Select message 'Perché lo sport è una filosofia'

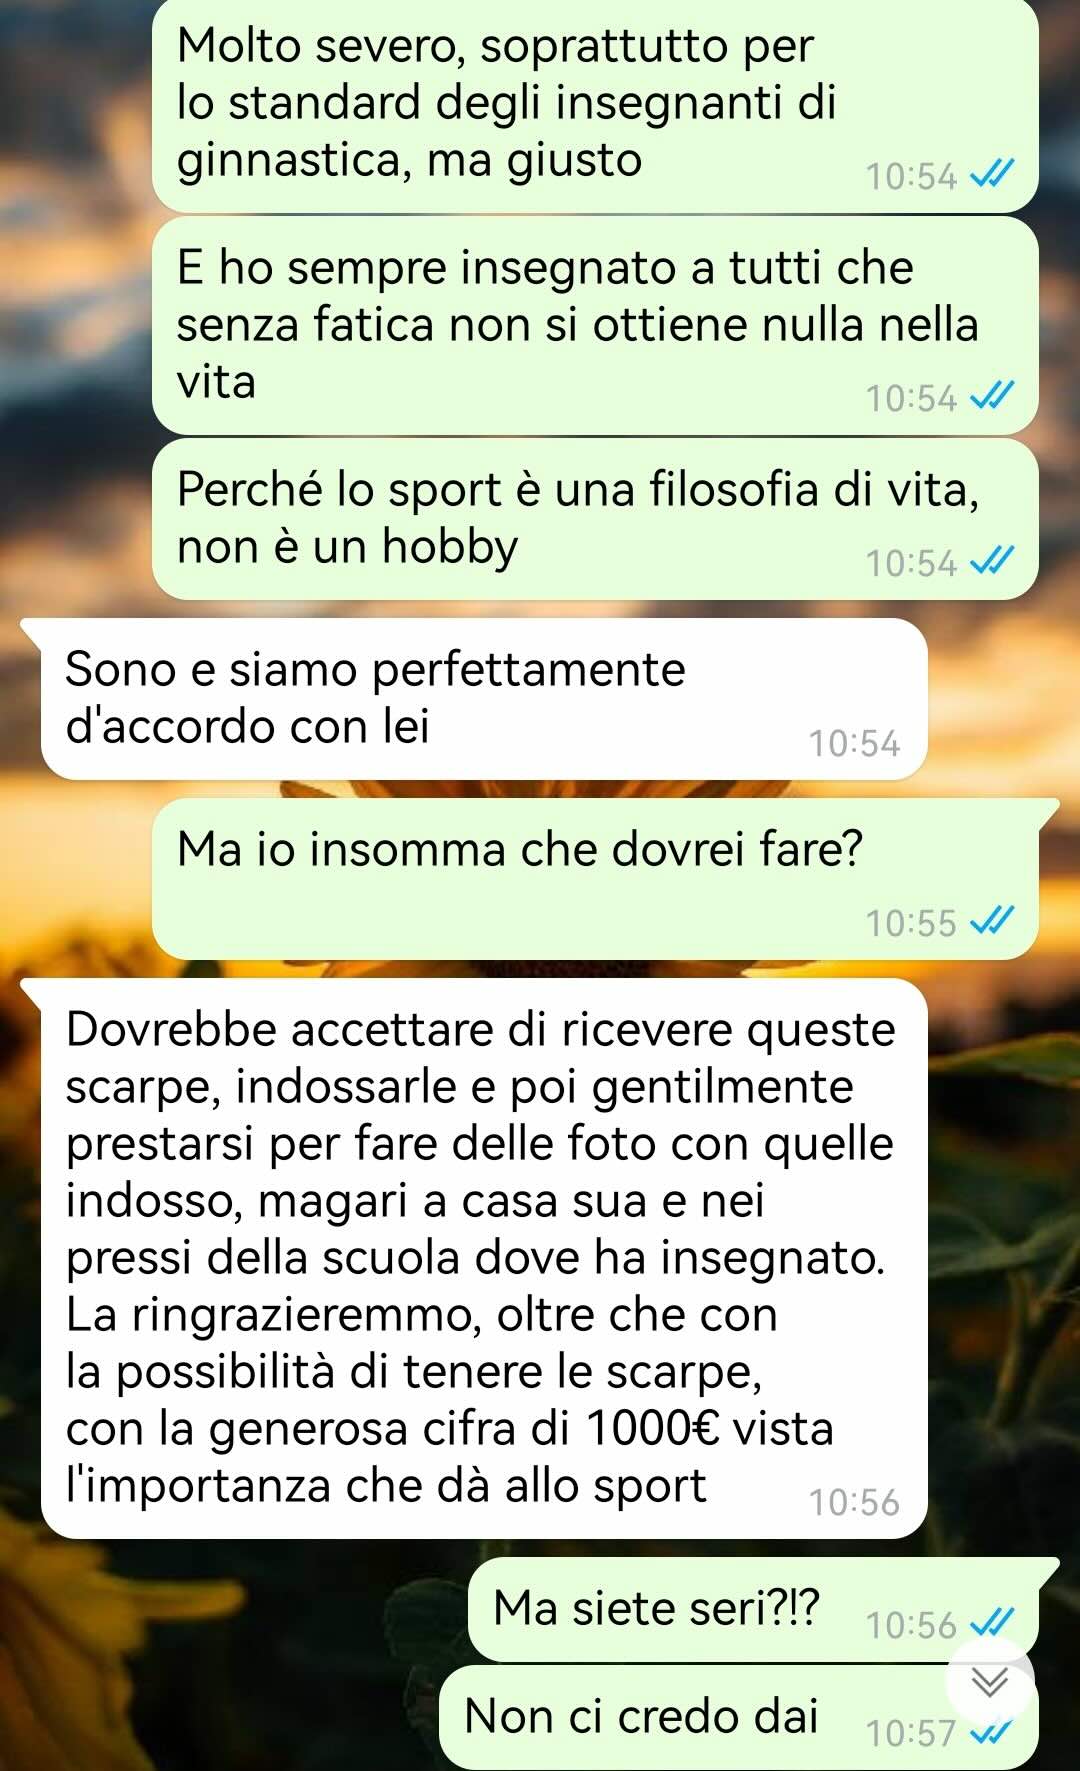[595, 519]
